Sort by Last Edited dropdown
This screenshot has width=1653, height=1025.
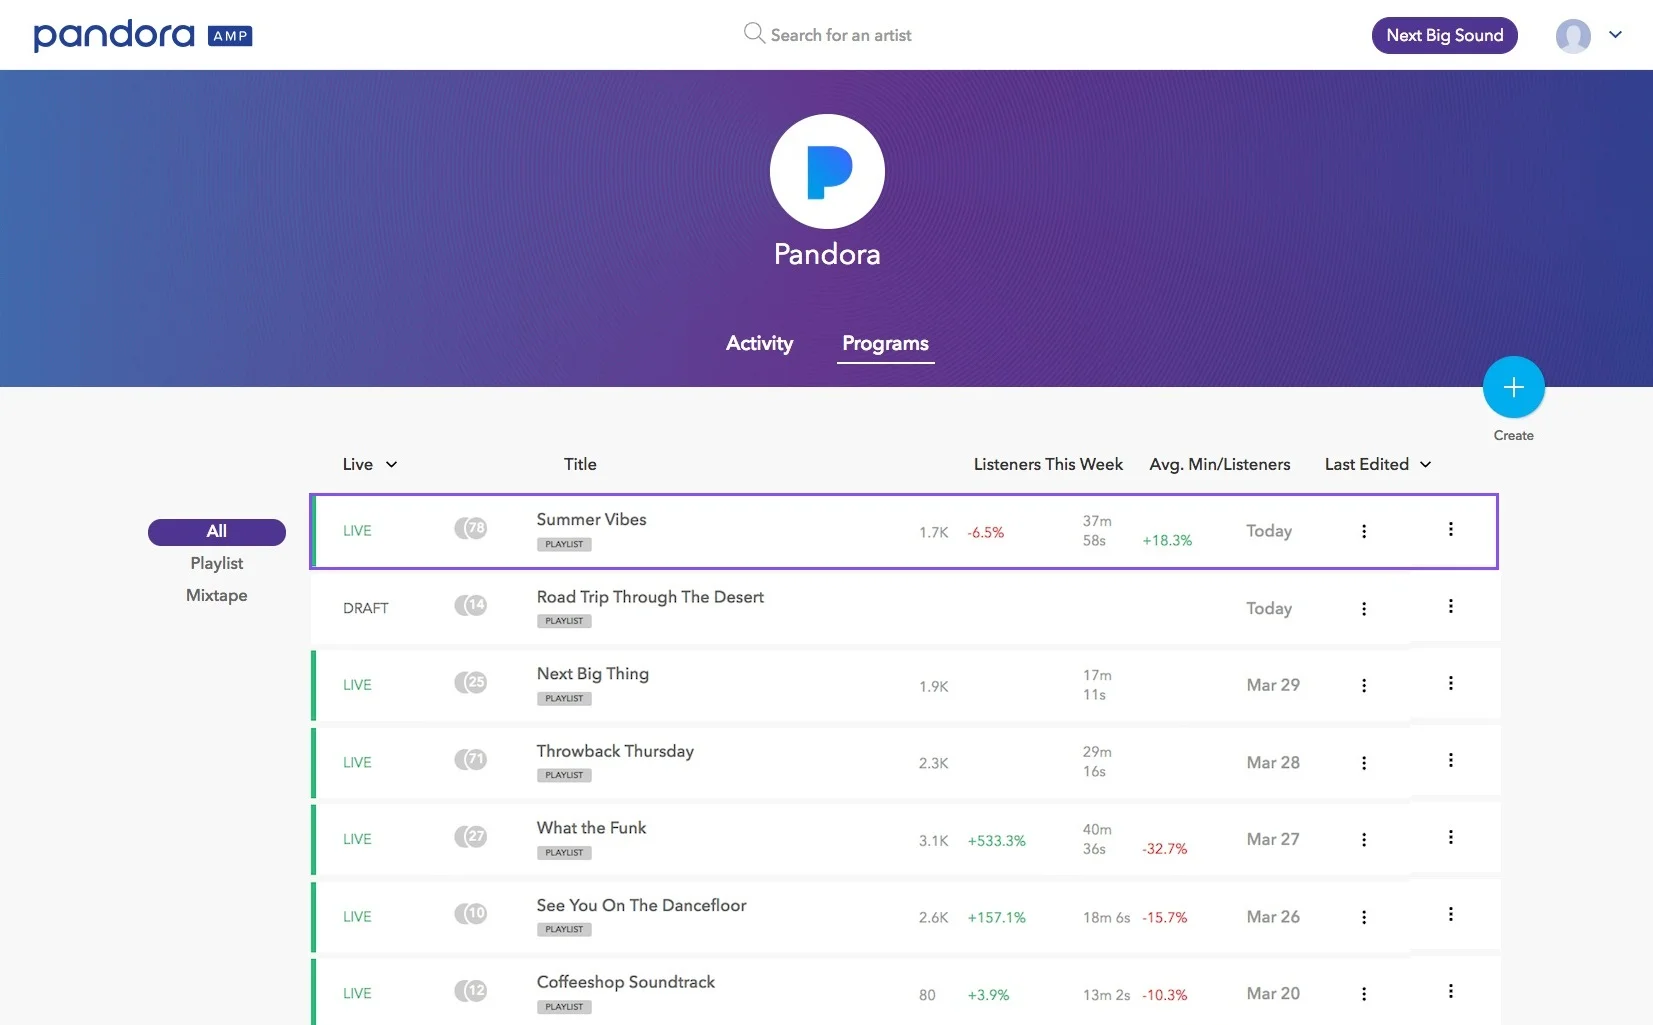click(1378, 464)
